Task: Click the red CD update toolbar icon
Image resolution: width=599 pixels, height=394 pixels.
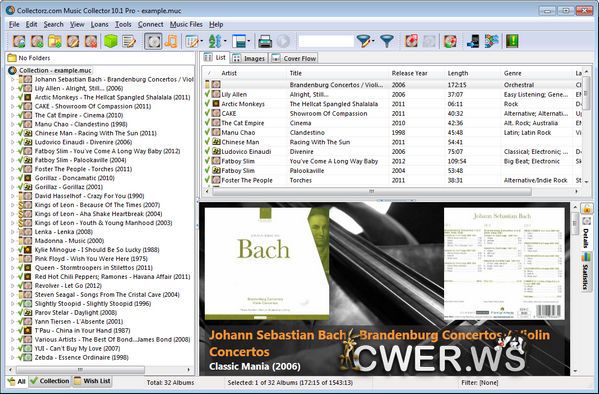Action: (411, 41)
